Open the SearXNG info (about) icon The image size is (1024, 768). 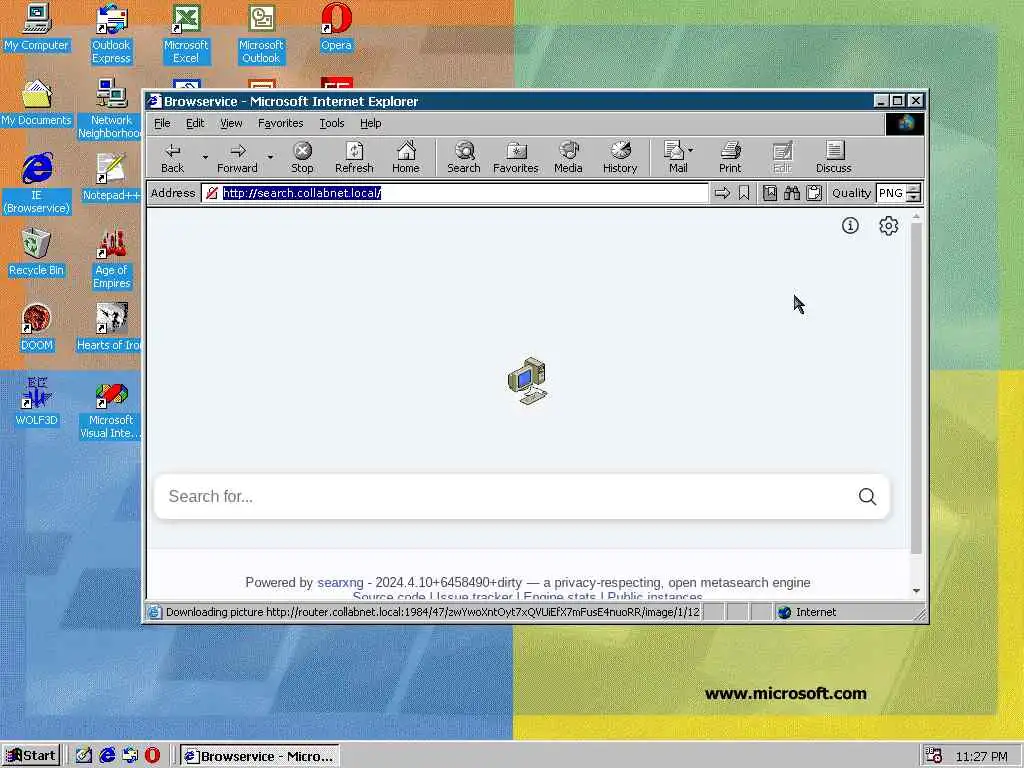click(x=850, y=225)
